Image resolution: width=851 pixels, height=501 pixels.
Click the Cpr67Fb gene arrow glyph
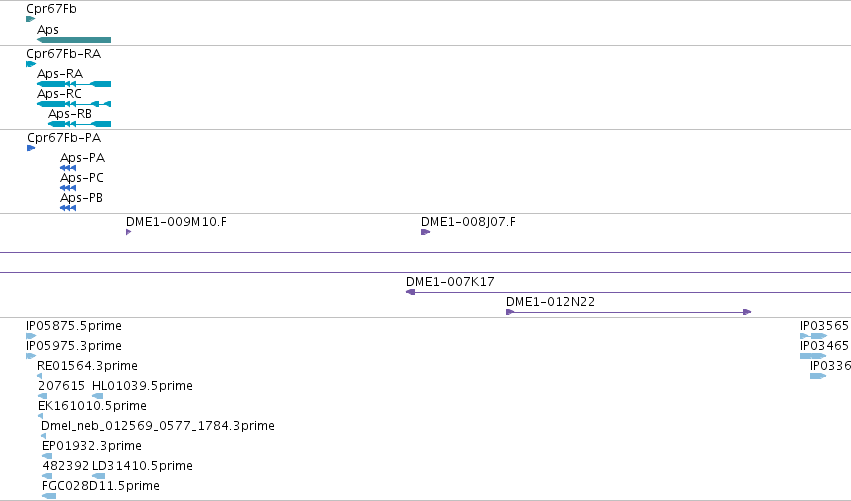pos(30,19)
